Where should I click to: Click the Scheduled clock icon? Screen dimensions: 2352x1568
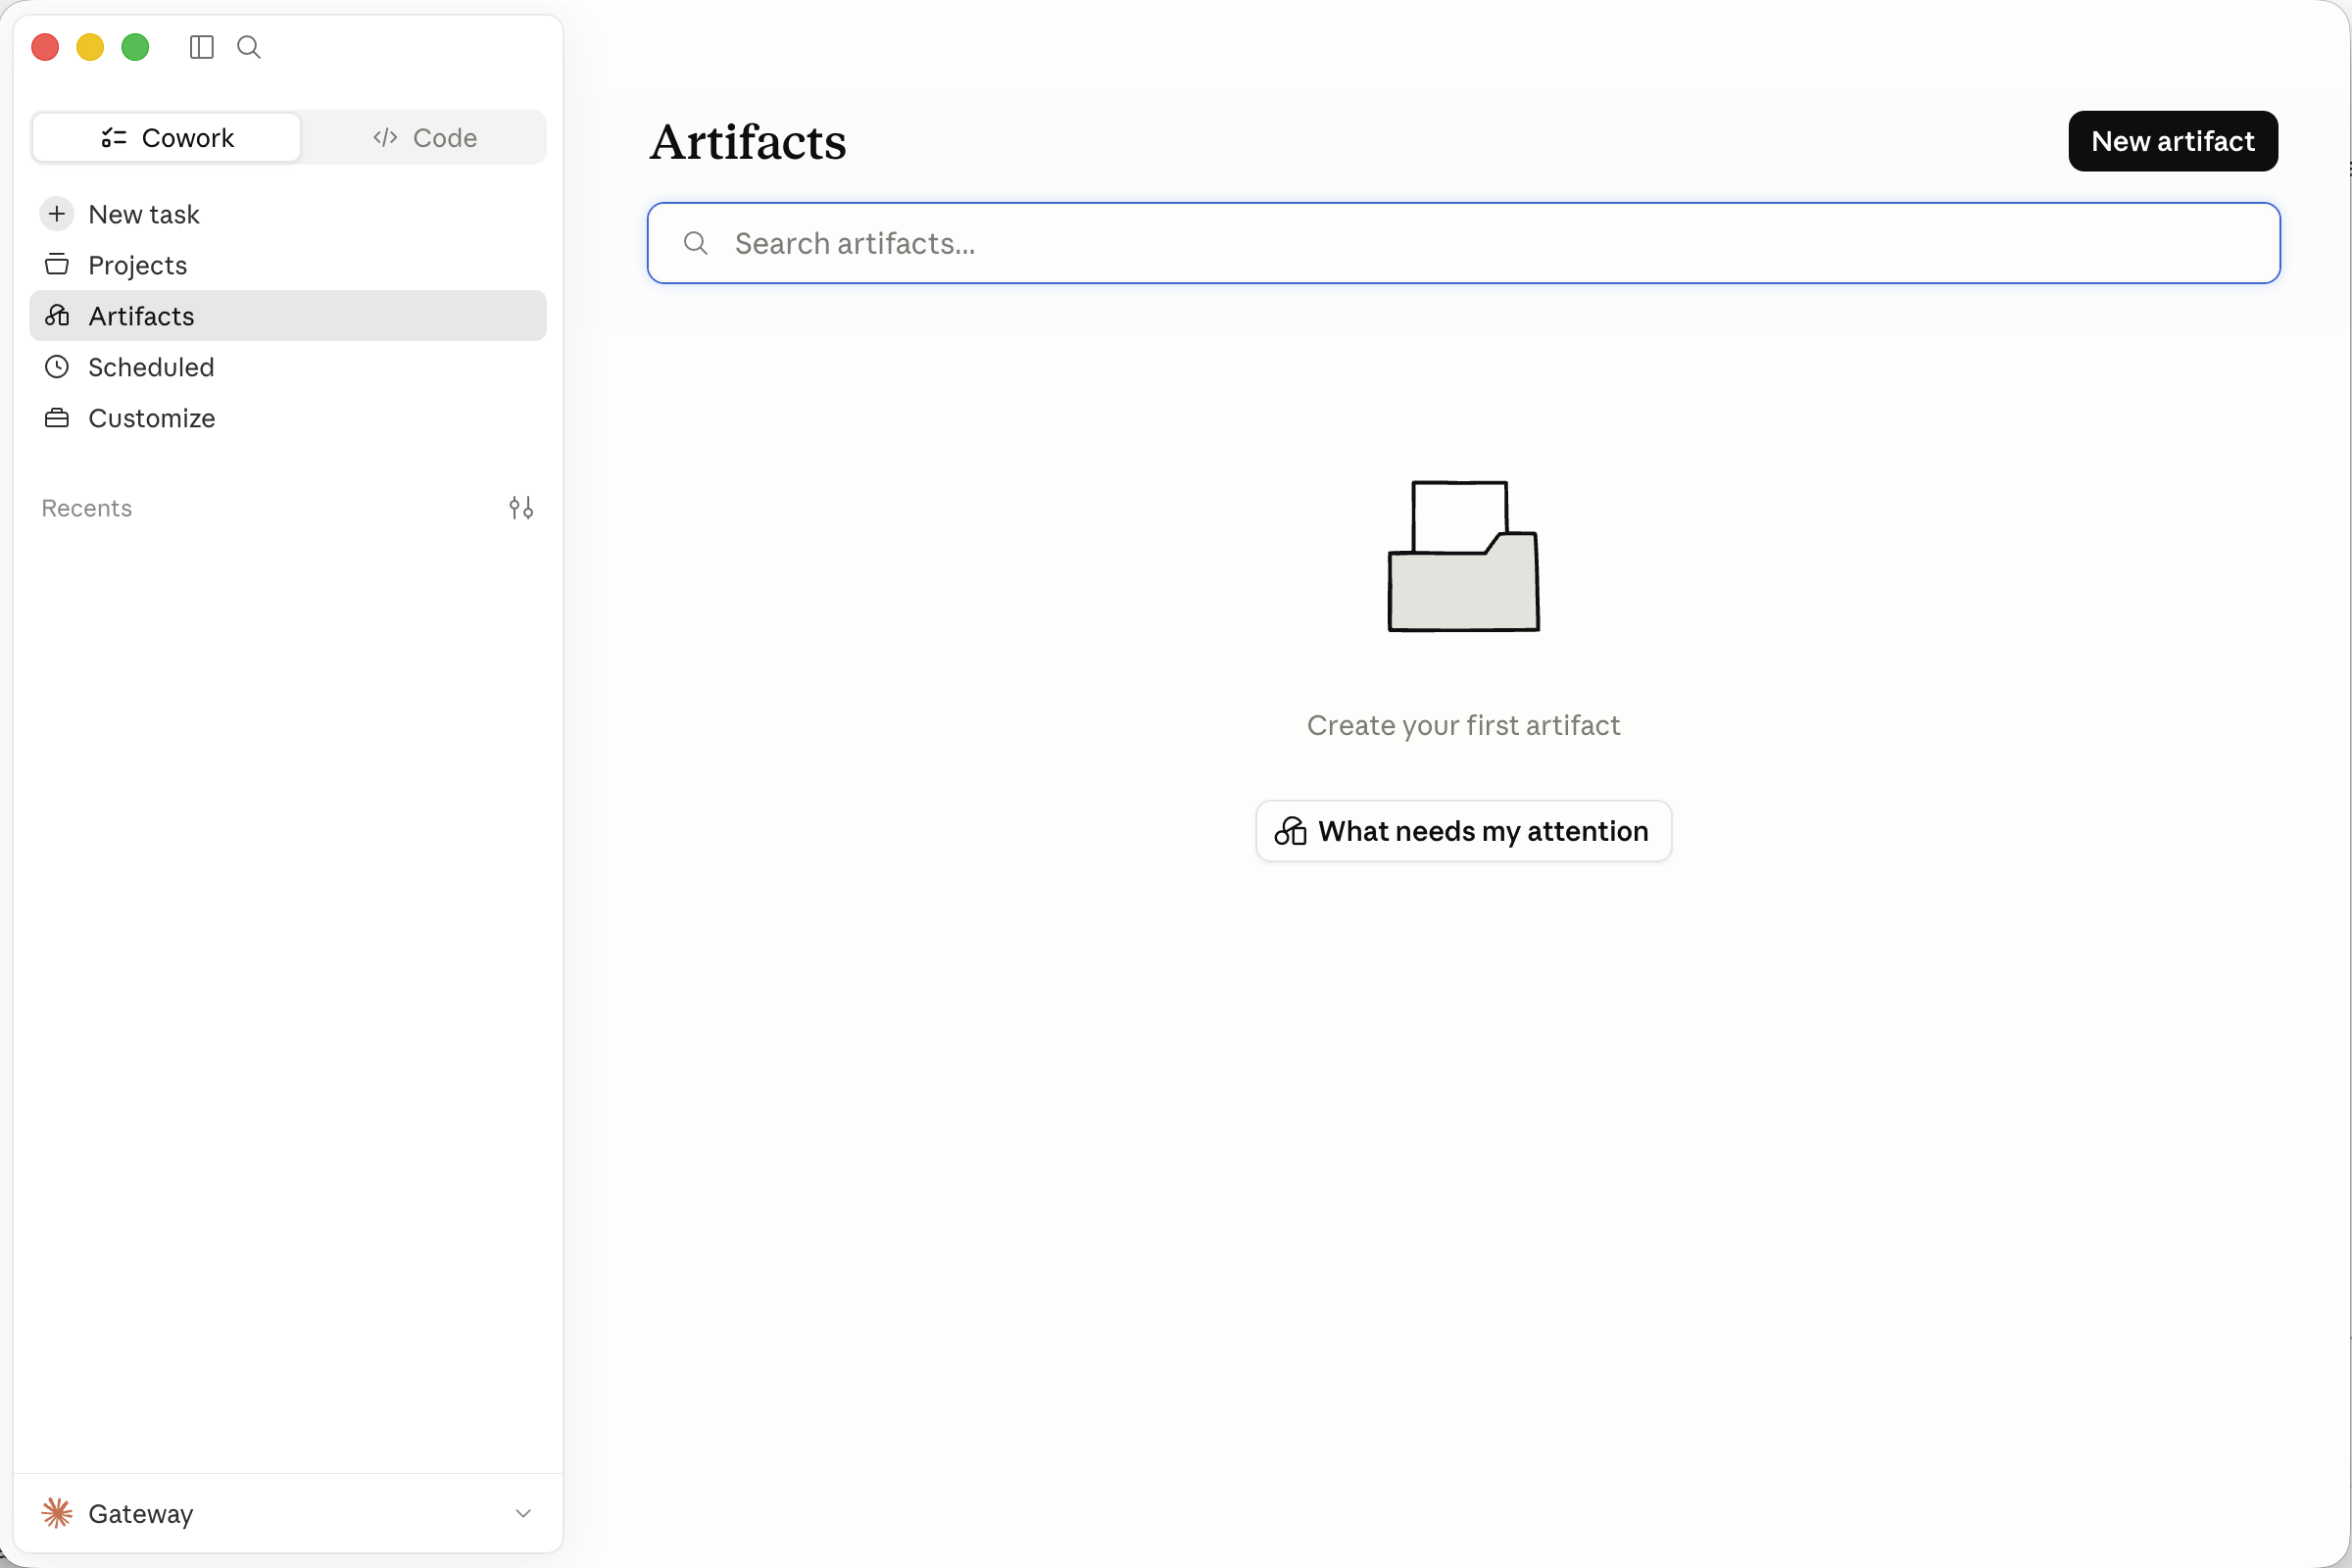pos(57,367)
